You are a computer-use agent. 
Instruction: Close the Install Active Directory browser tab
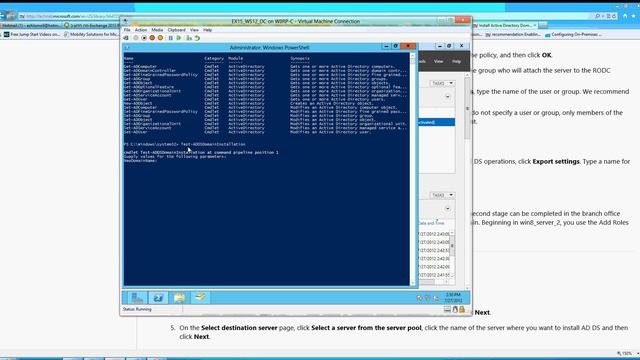pyautogui.click(x=535, y=25)
